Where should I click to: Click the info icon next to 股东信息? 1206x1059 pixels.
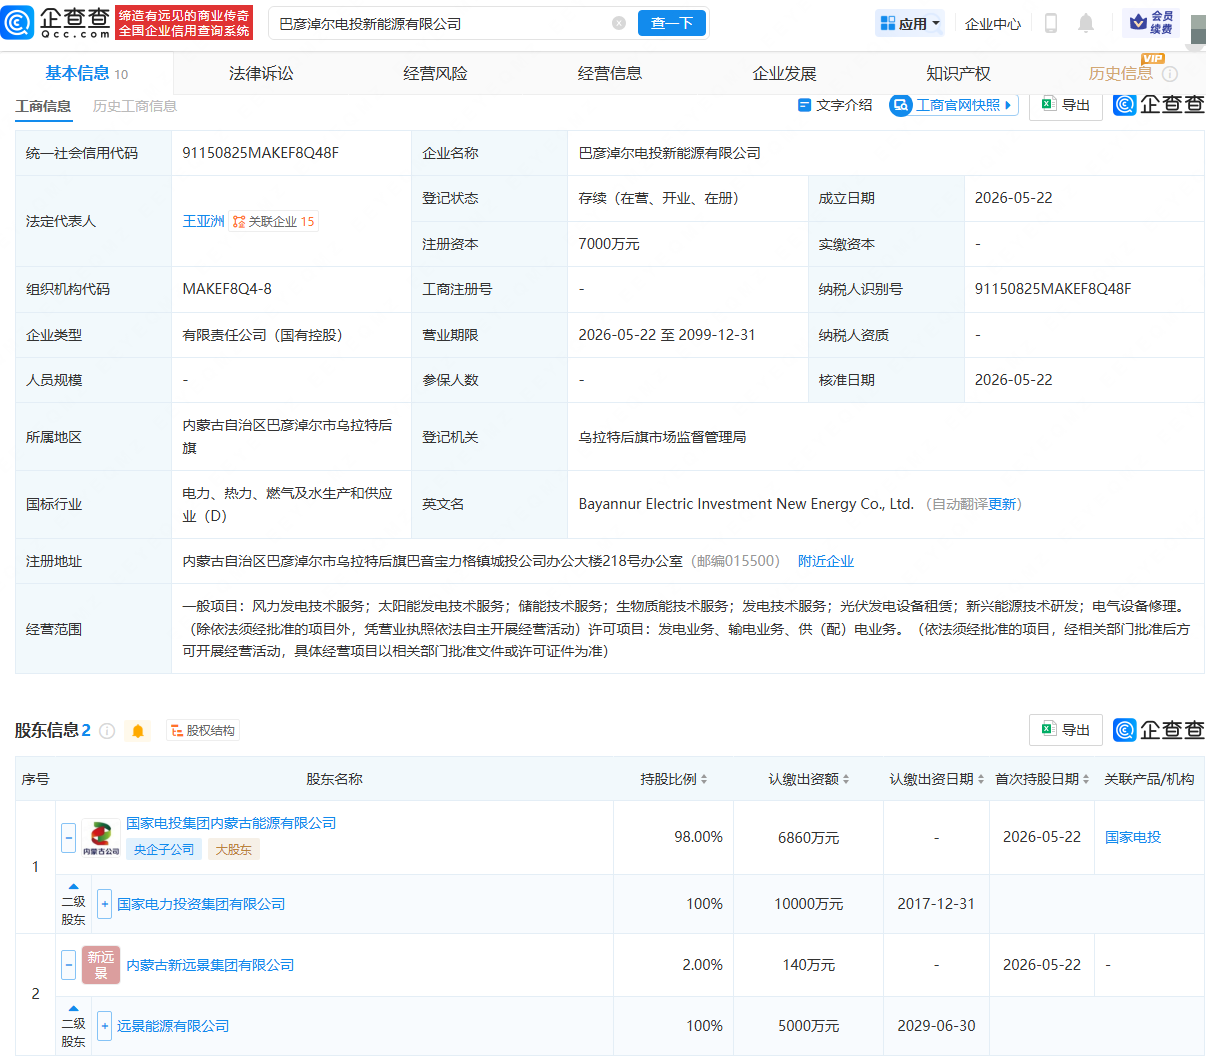(107, 731)
